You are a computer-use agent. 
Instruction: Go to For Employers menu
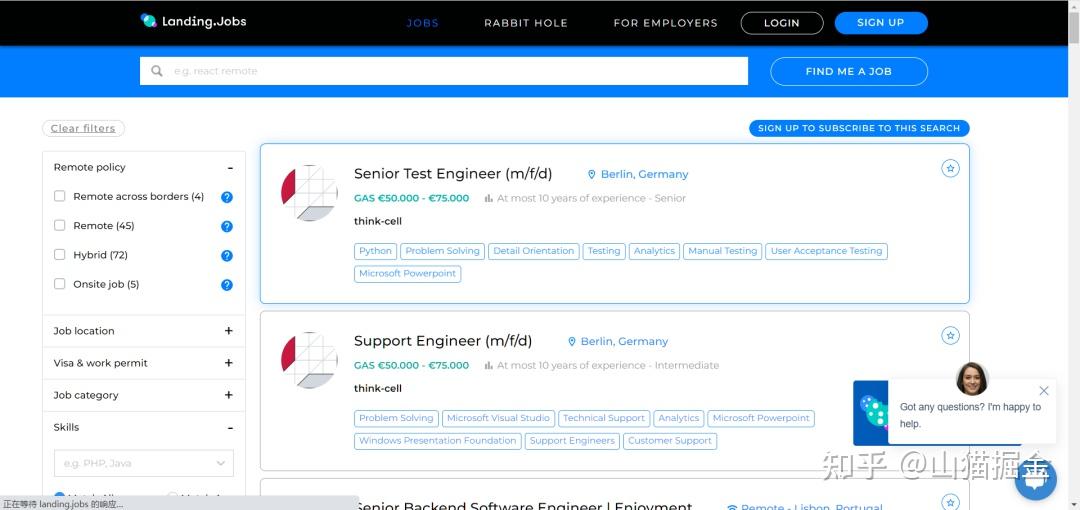(665, 23)
